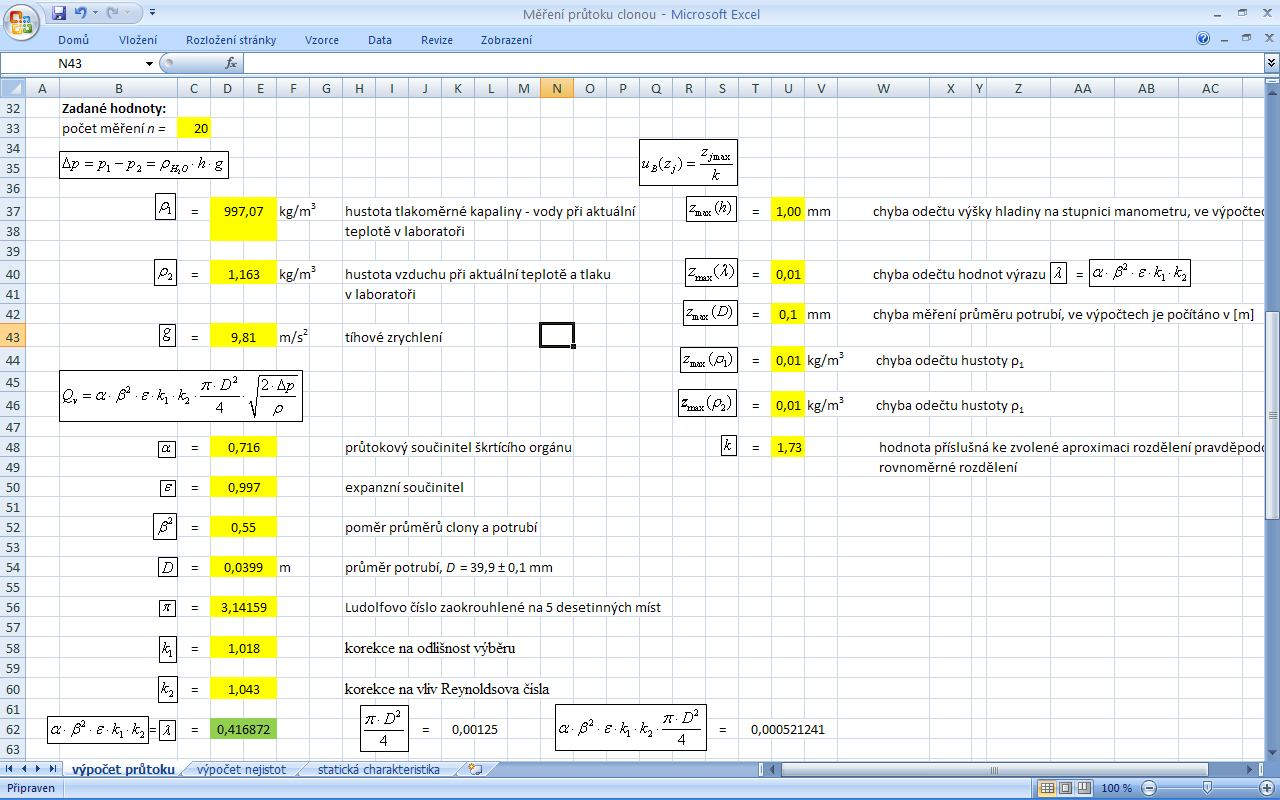This screenshot has width=1280, height=800.
Task: Save the workbook with the floppy icon
Action: click(59, 13)
